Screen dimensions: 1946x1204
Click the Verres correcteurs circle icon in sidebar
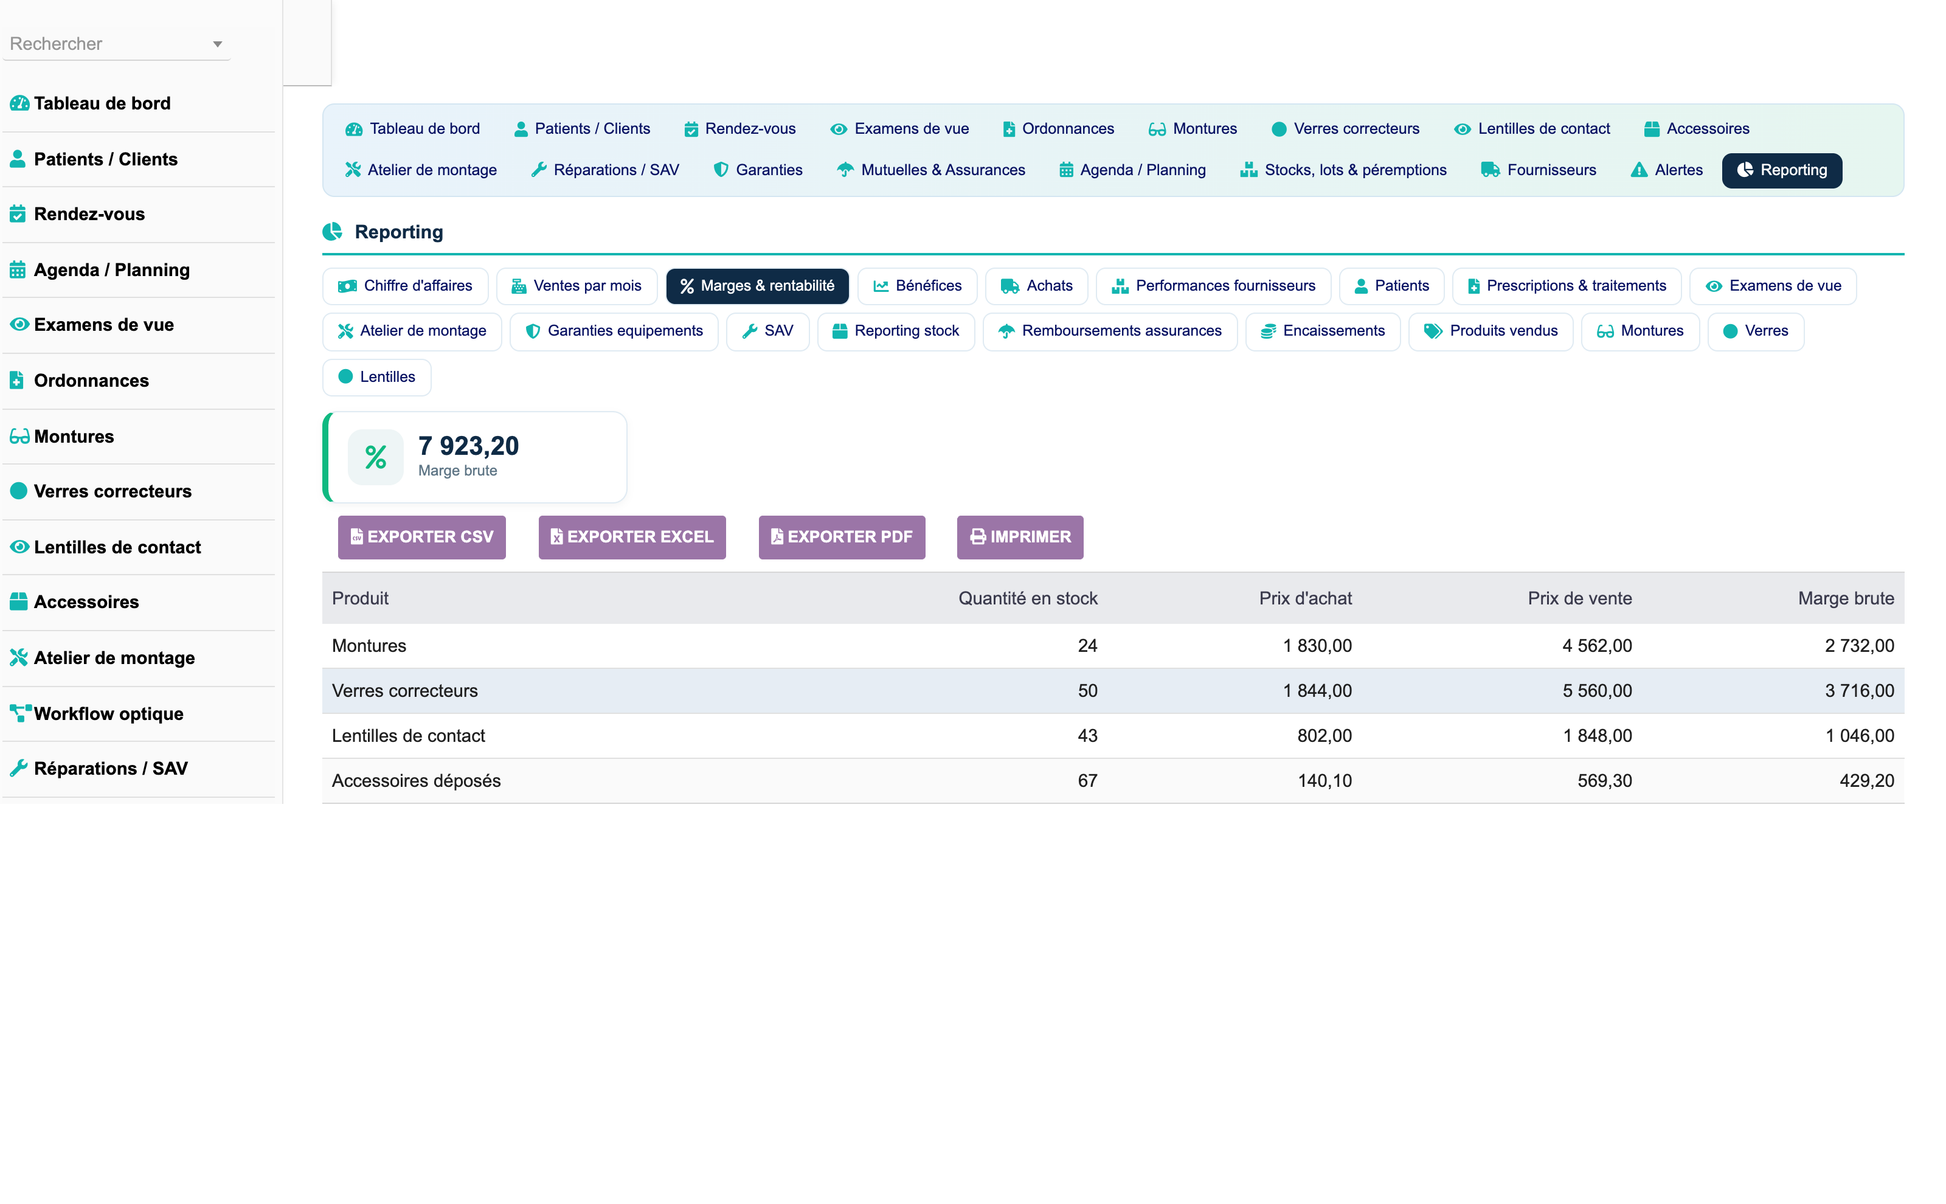tap(18, 491)
